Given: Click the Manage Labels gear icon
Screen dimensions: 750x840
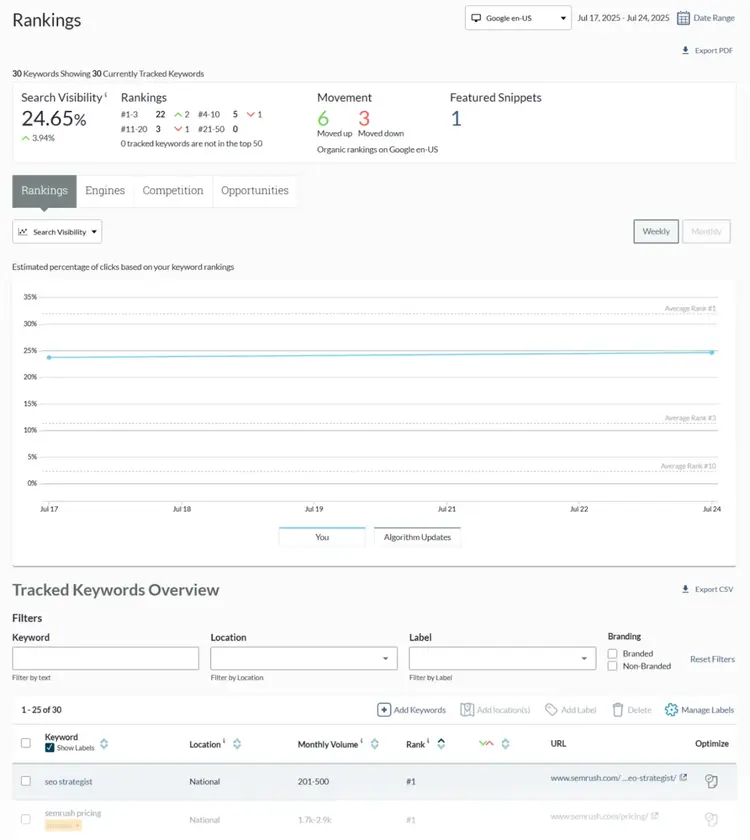Looking at the screenshot, I should [x=671, y=710].
